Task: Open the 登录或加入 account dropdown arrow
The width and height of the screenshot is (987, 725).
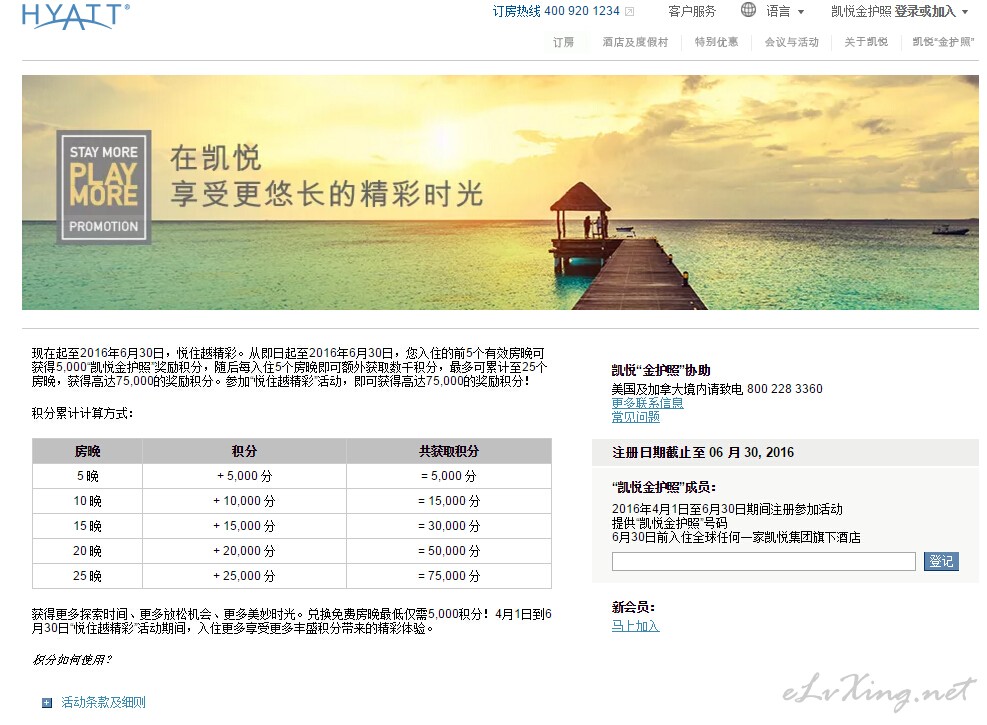Action: [965, 12]
